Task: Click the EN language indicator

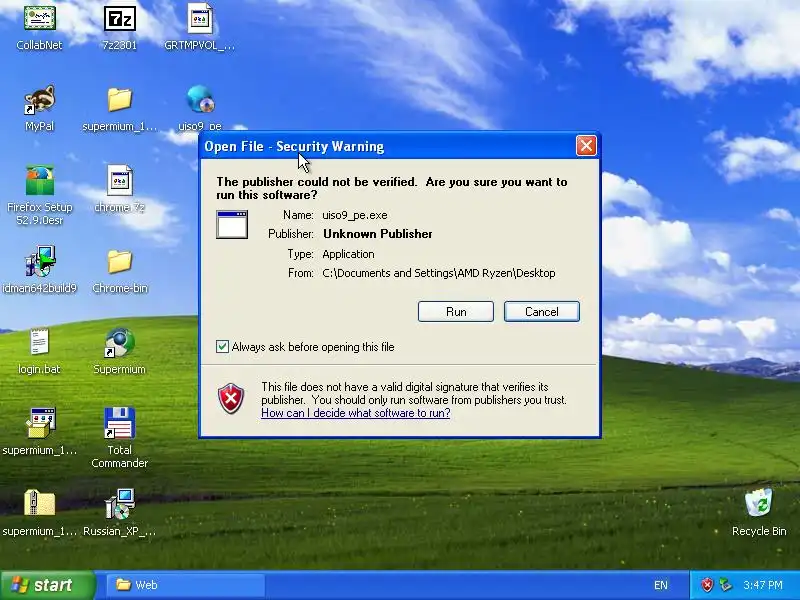Action: [661, 585]
